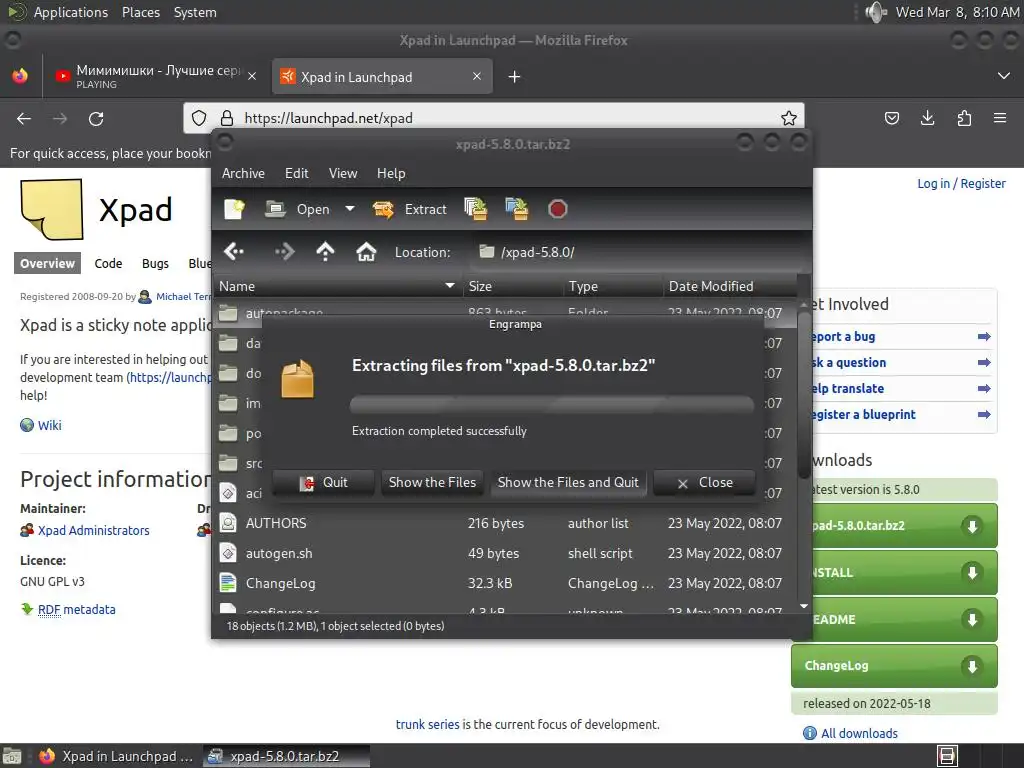Click the Extract toolbar button
This screenshot has height=768, width=1024.
pos(409,209)
